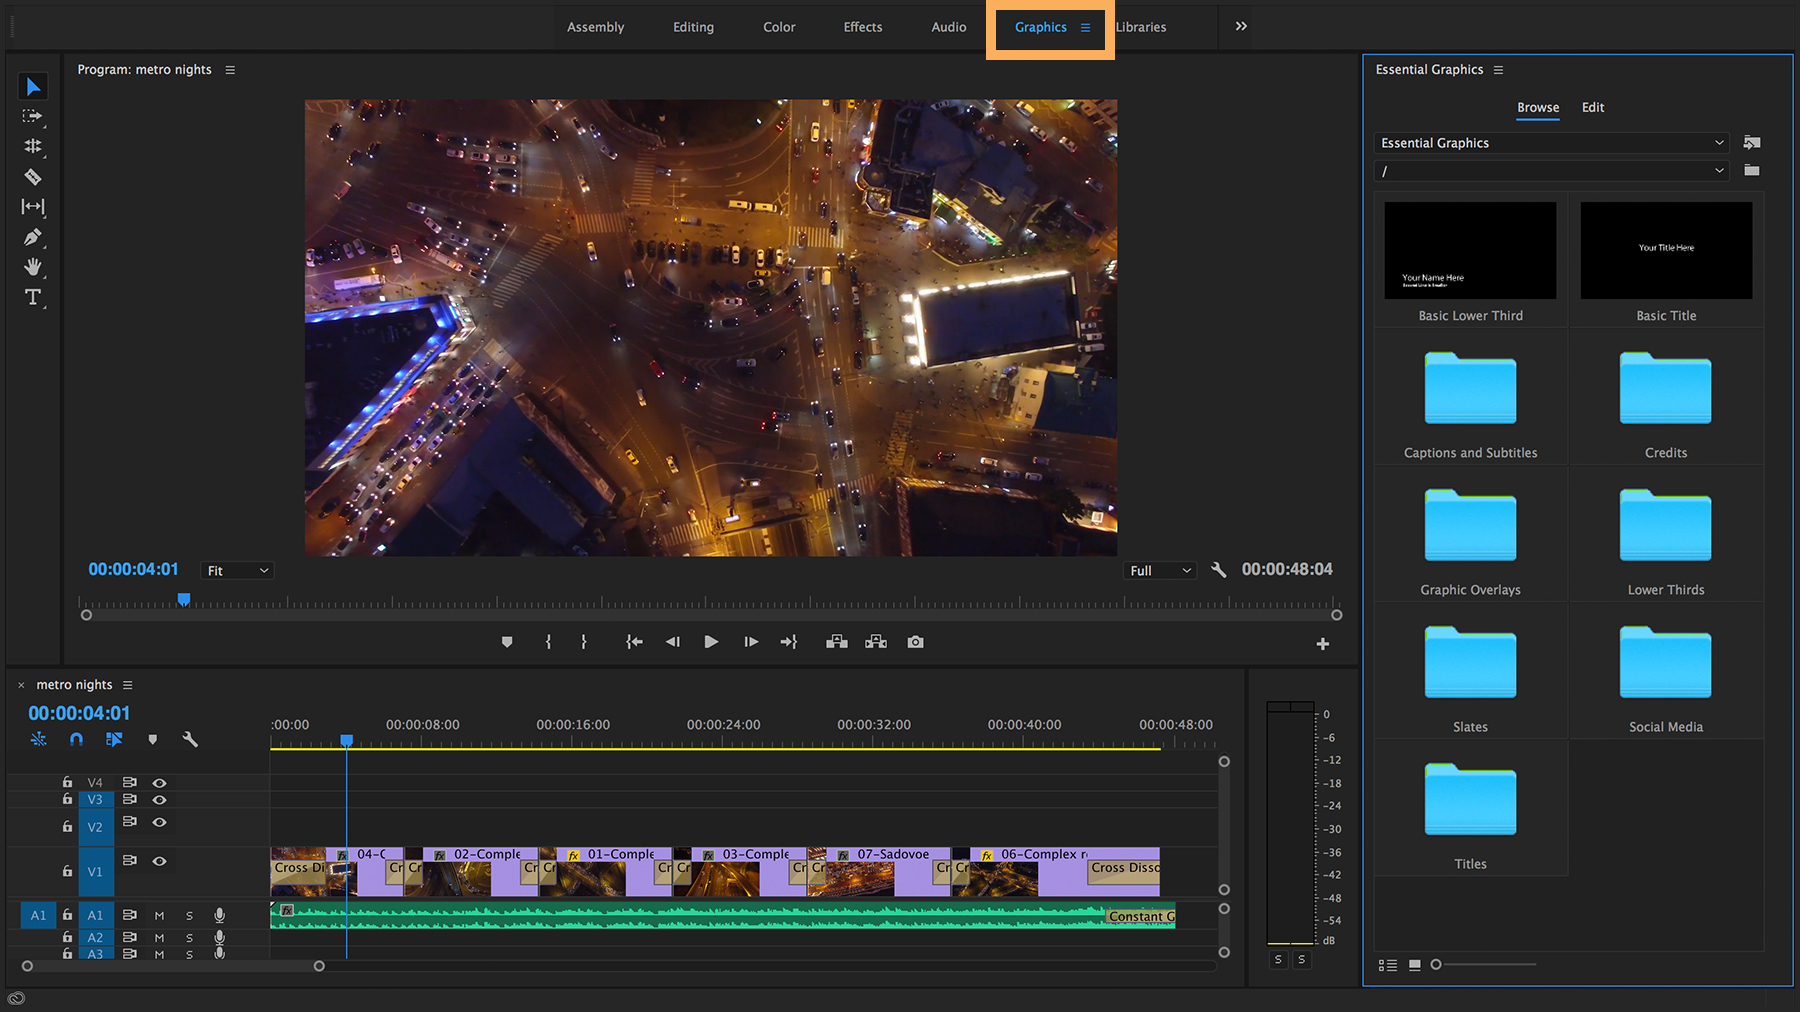Add a marker in the Program Monitor
The width and height of the screenshot is (1800, 1012).
point(507,641)
